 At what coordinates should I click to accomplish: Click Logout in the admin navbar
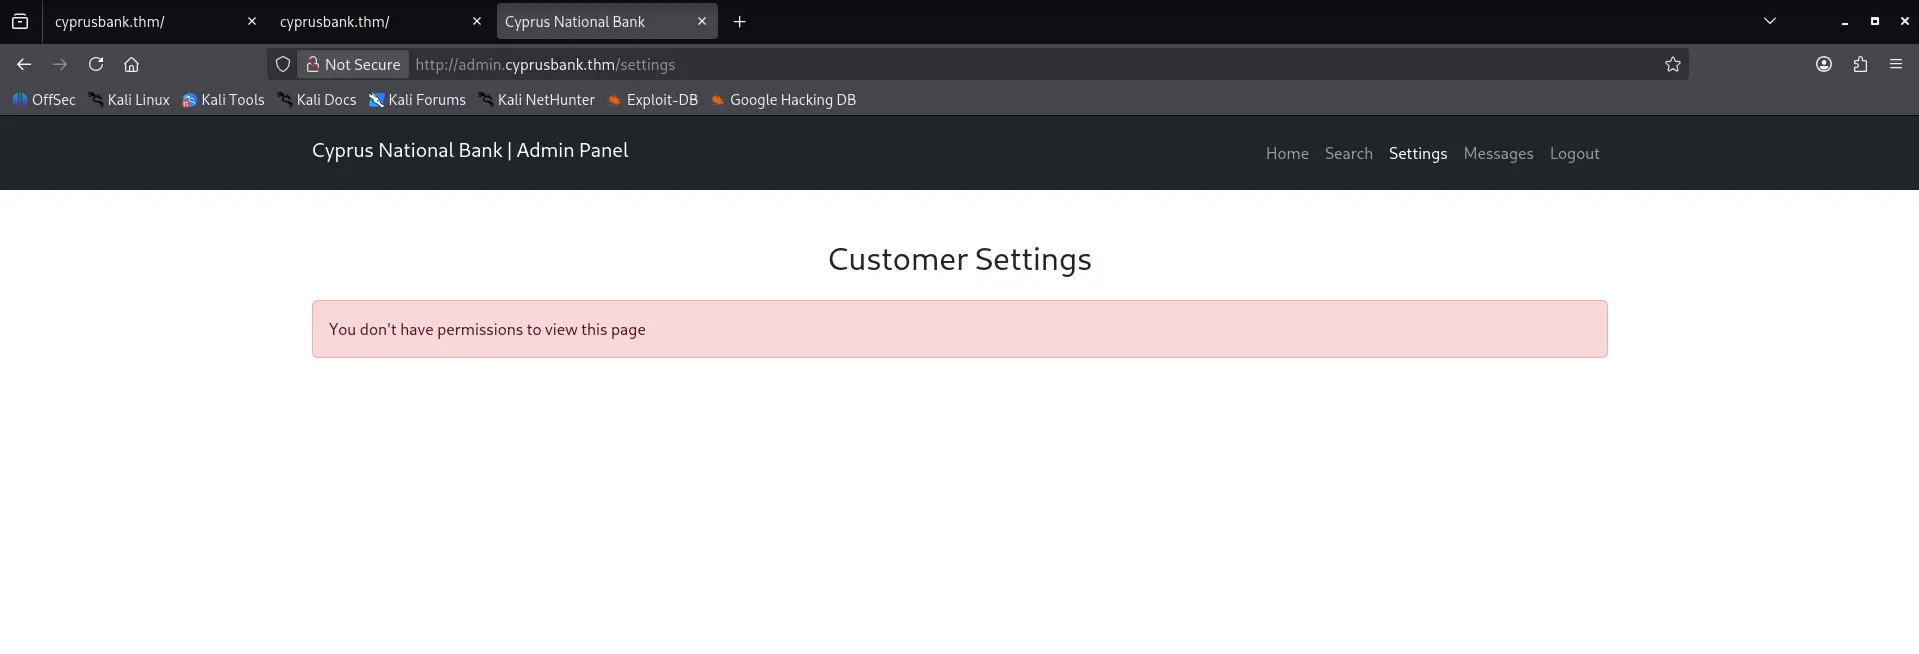(x=1574, y=153)
